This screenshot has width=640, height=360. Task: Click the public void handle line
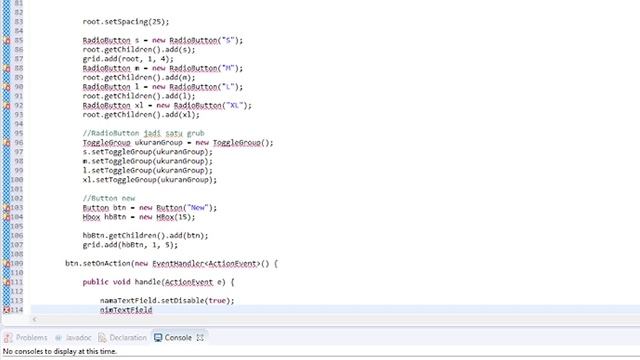click(x=158, y=282)
